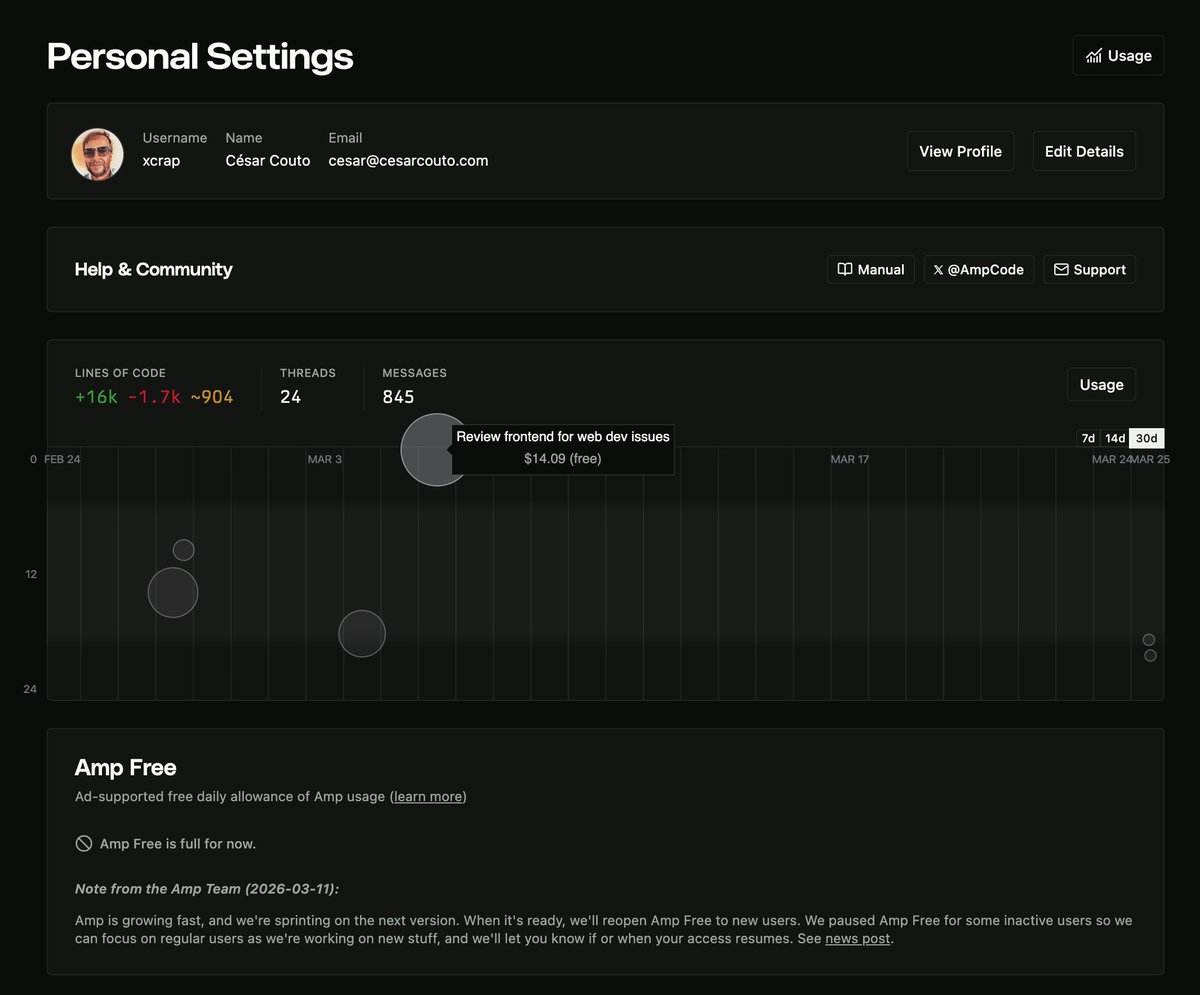Image resolution: width=1200 pixels, height=995 pixels.
Task: Click the +16k lines added value
Action: click(x=96, y=397)
